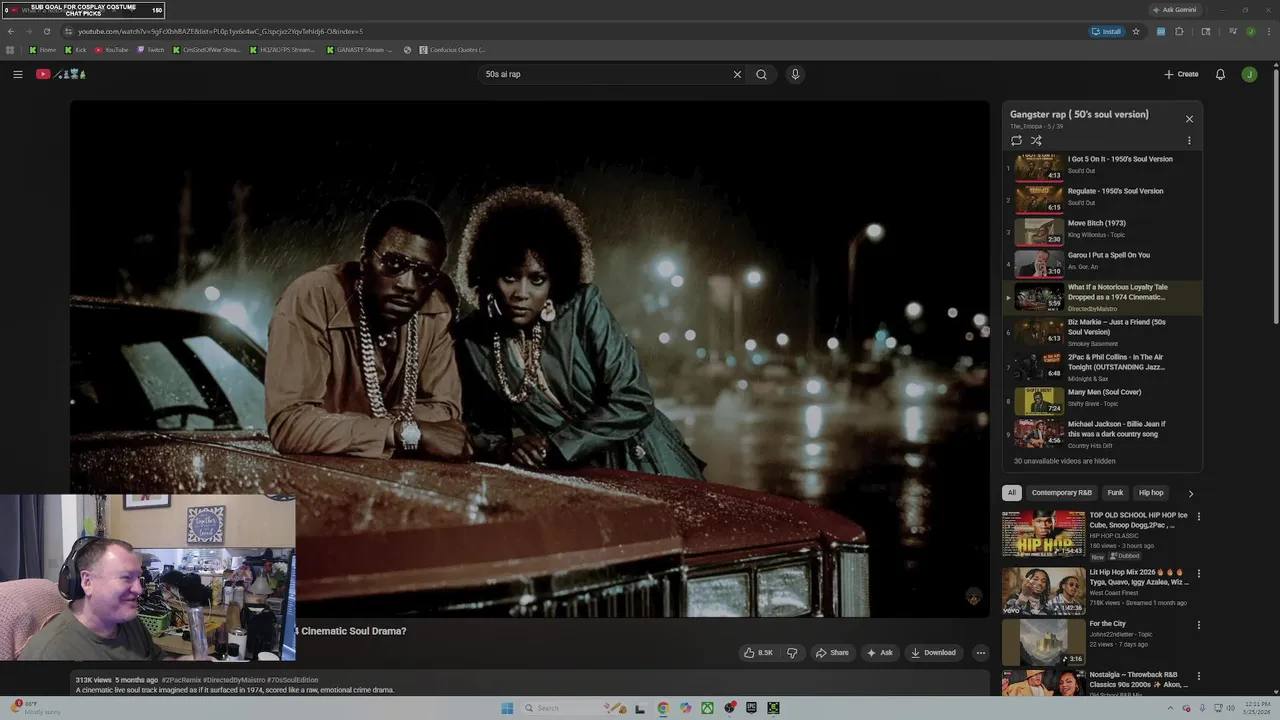Open options for Nostalgia Throwback R&B video
This screenshot has height=720, width=1280.
1199,677
